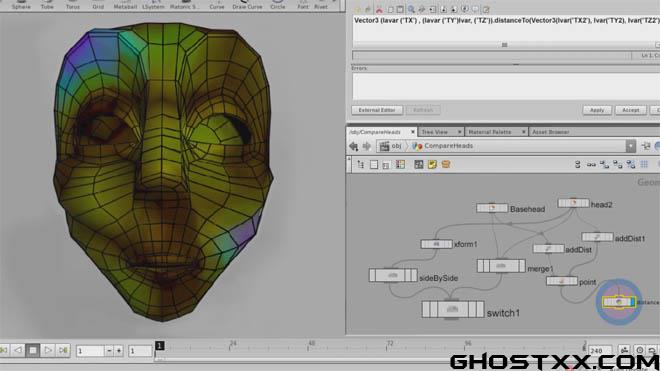Decrease frame with the minus button
The width and height of the screenshot is (660, 371).
click(109, 351)
